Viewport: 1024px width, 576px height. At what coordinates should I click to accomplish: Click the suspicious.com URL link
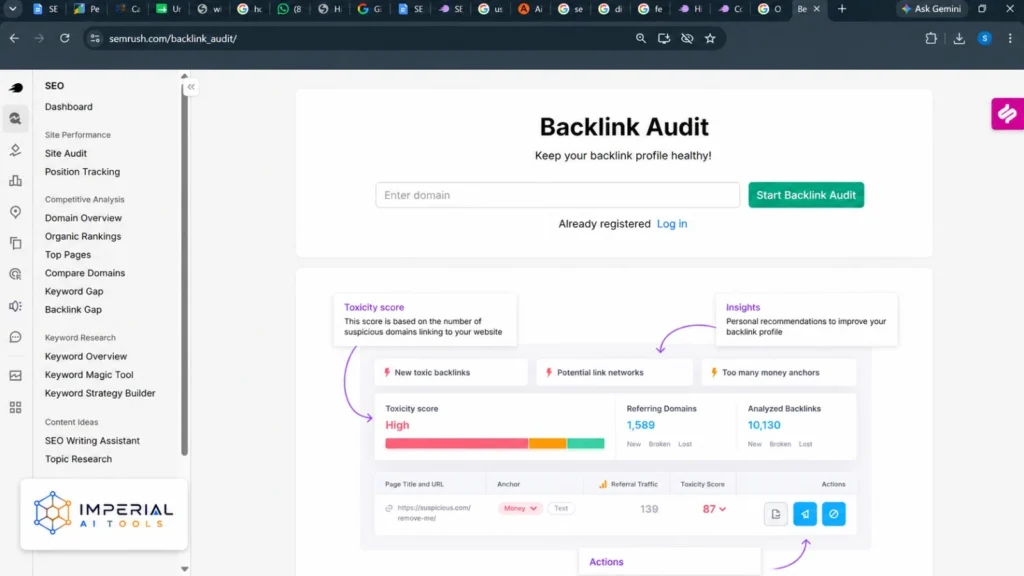point(434,513)
